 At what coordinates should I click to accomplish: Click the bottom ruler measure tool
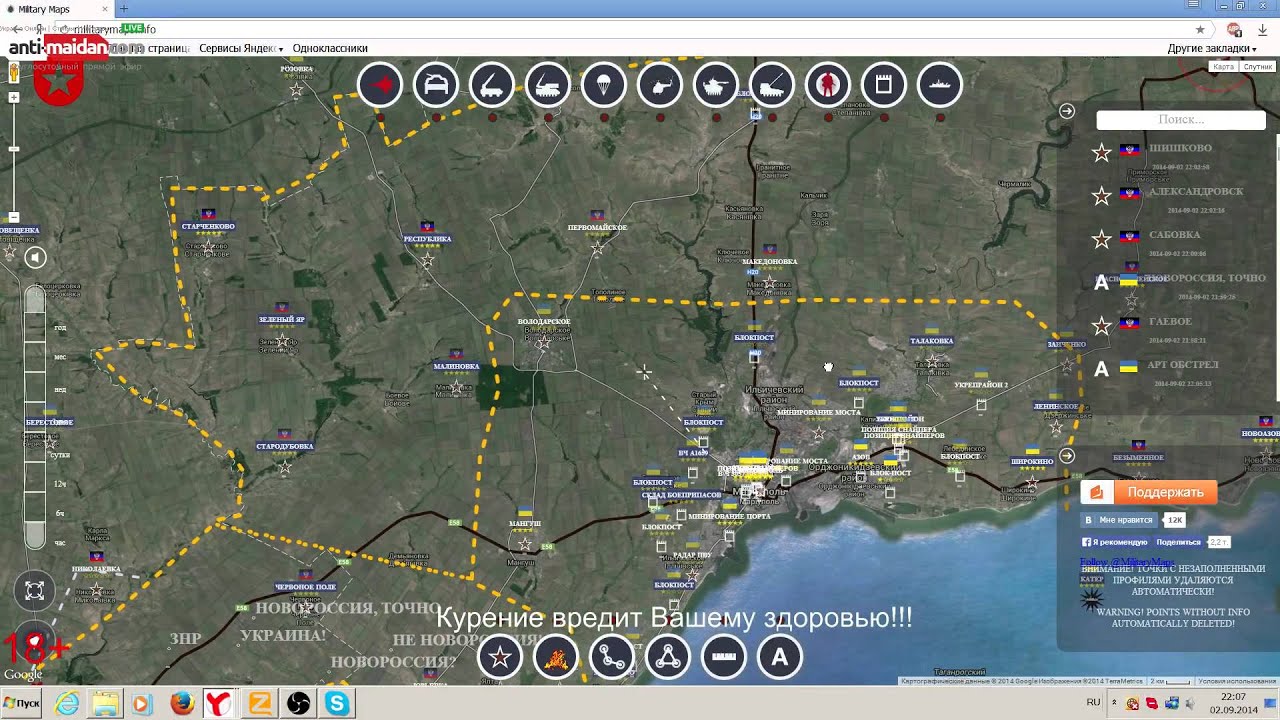(724, 657)
